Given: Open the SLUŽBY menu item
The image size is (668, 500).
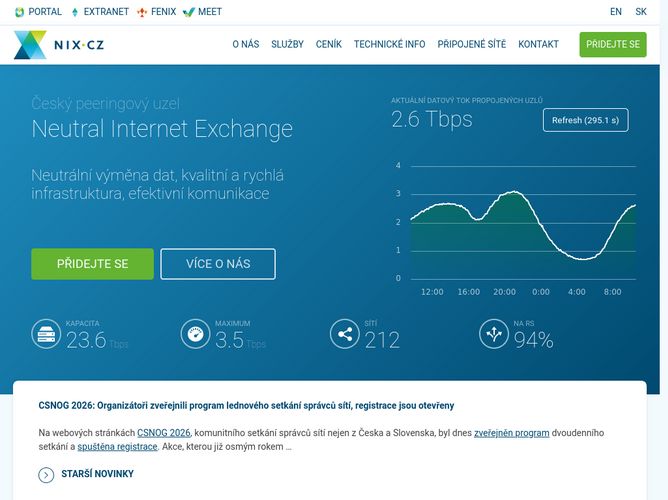Looking at the screenshot, I should [288, 44].
